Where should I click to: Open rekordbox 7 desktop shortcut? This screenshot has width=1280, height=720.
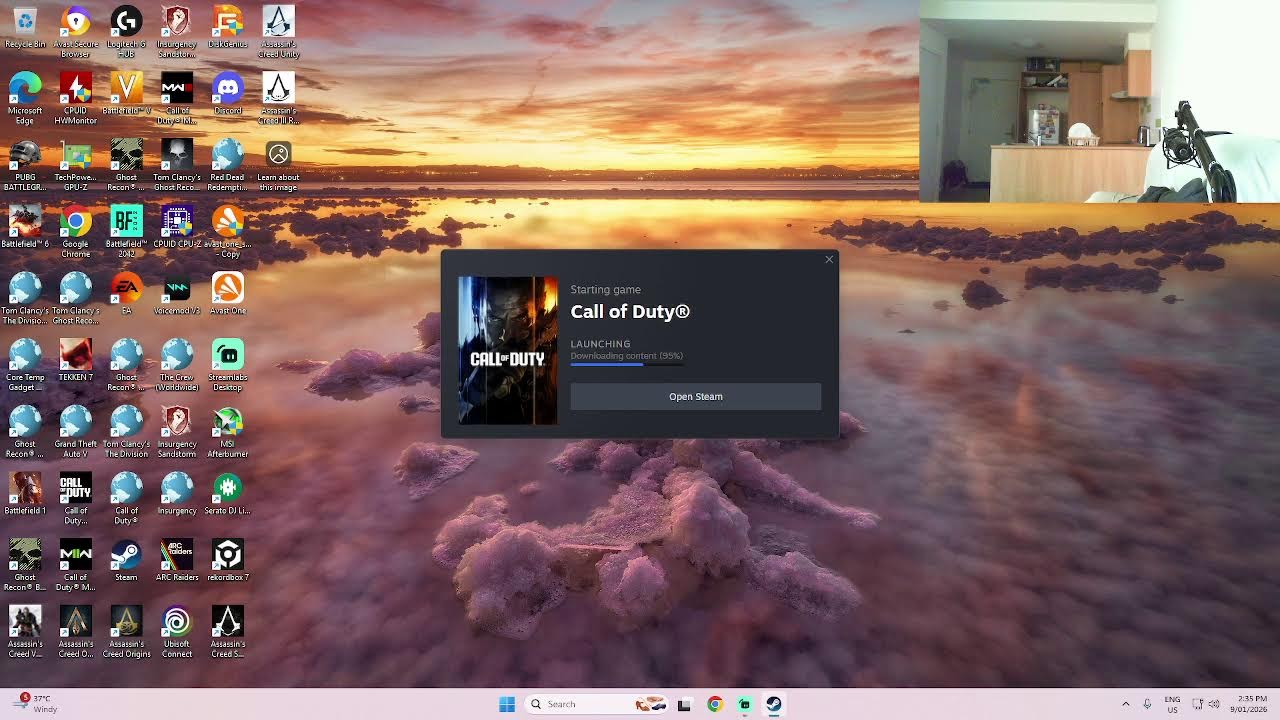click(x=227, y=561)
